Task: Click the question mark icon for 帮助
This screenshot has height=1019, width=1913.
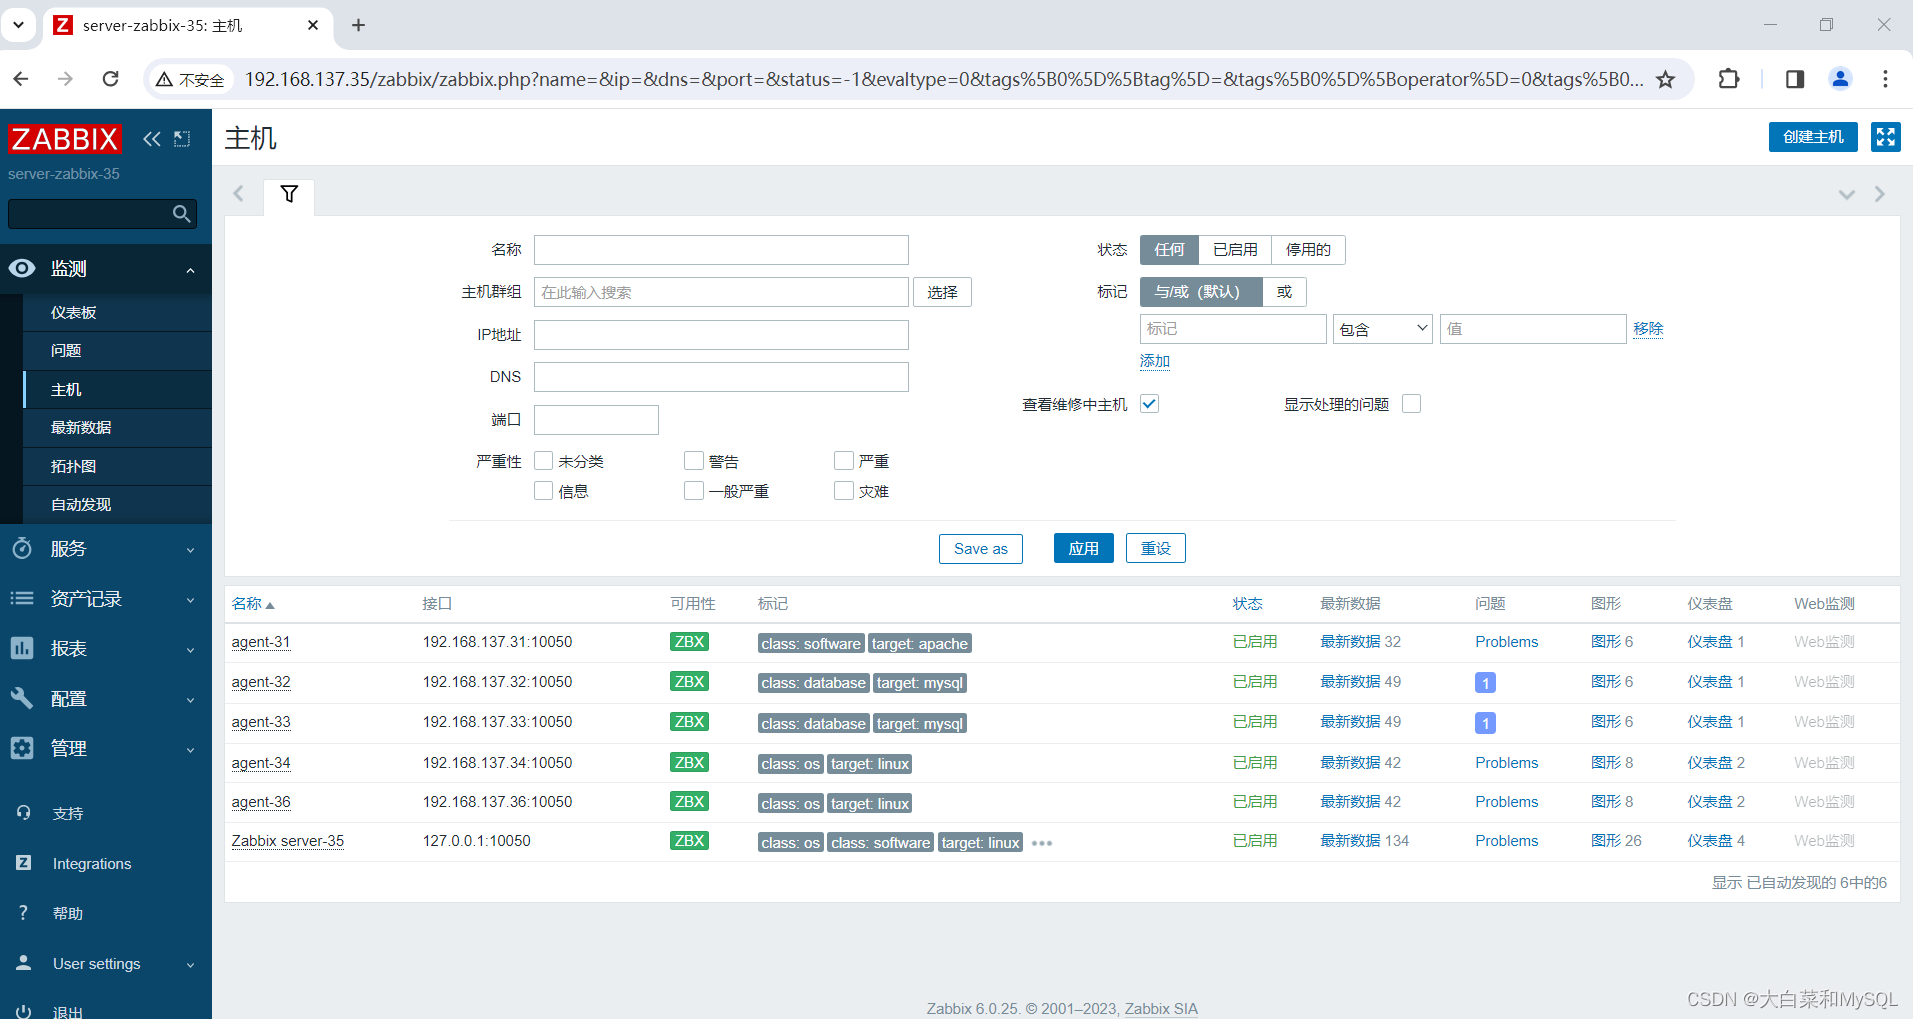Action: (24, 912)
